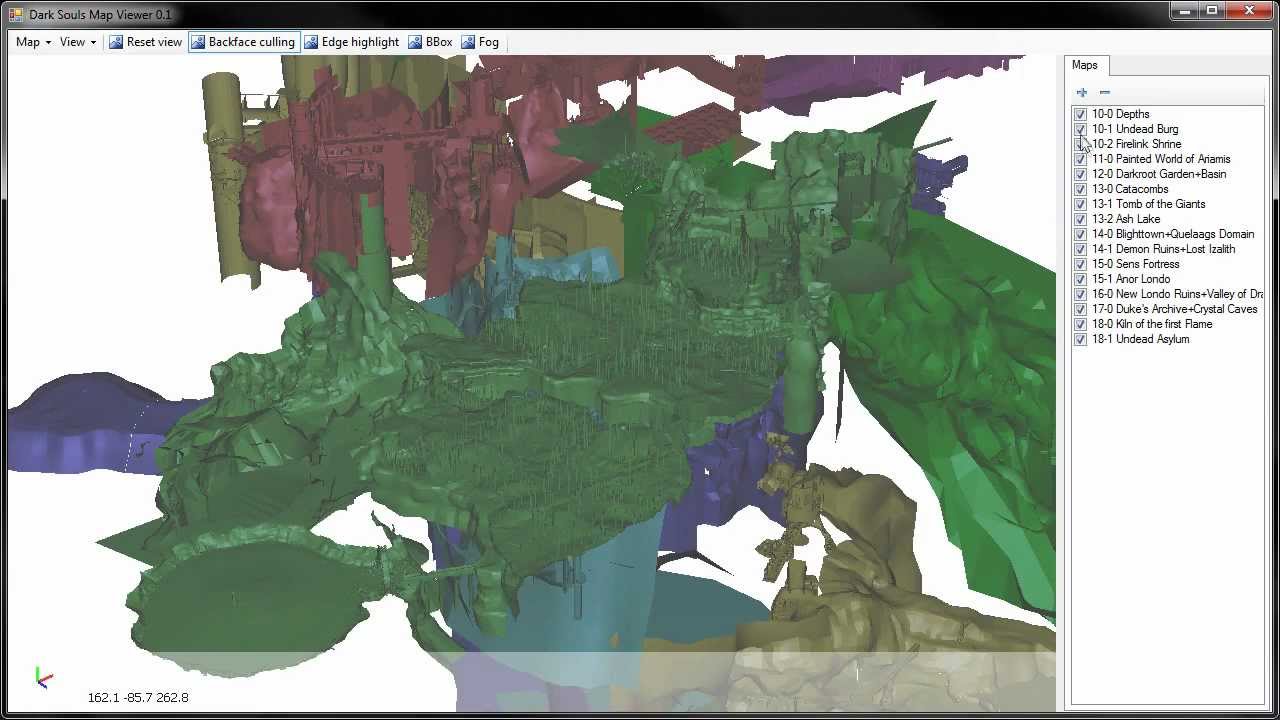Close the Dark Souls Map Viewer
1280x720 pixels.
pyautogui.click(x=1249, y=10)
